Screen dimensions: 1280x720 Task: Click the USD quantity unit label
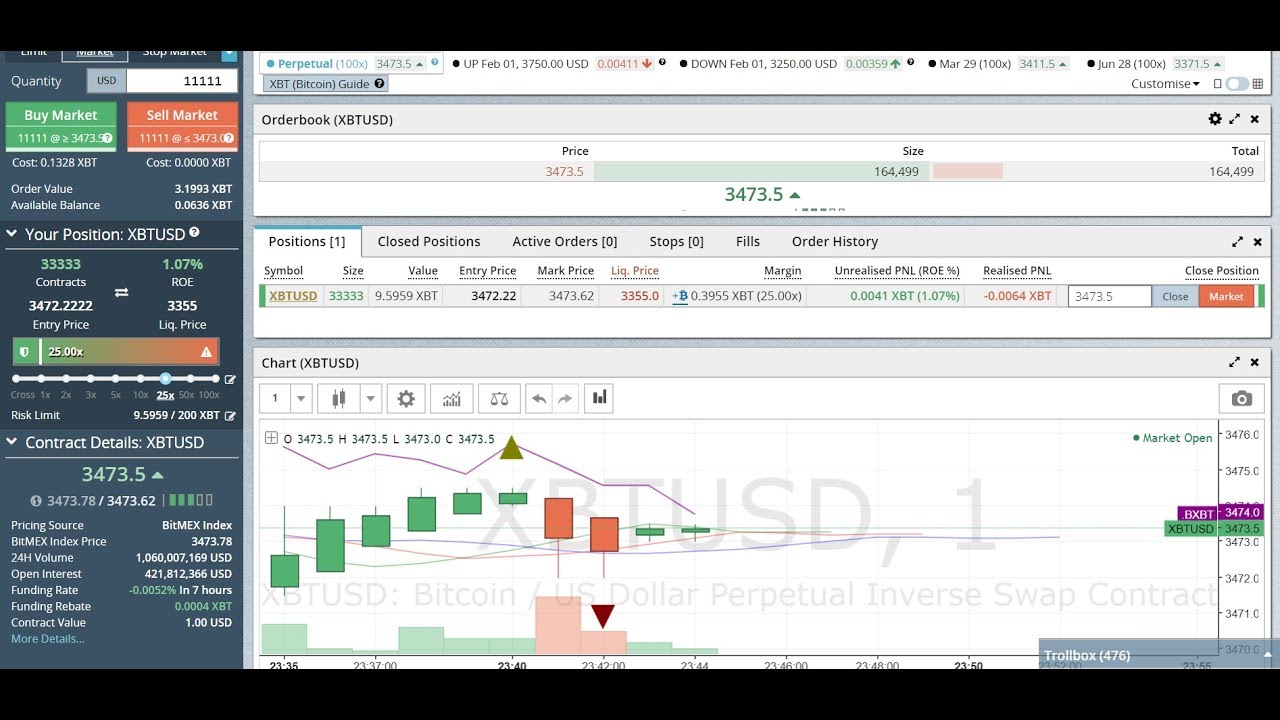tap(106, 81)
